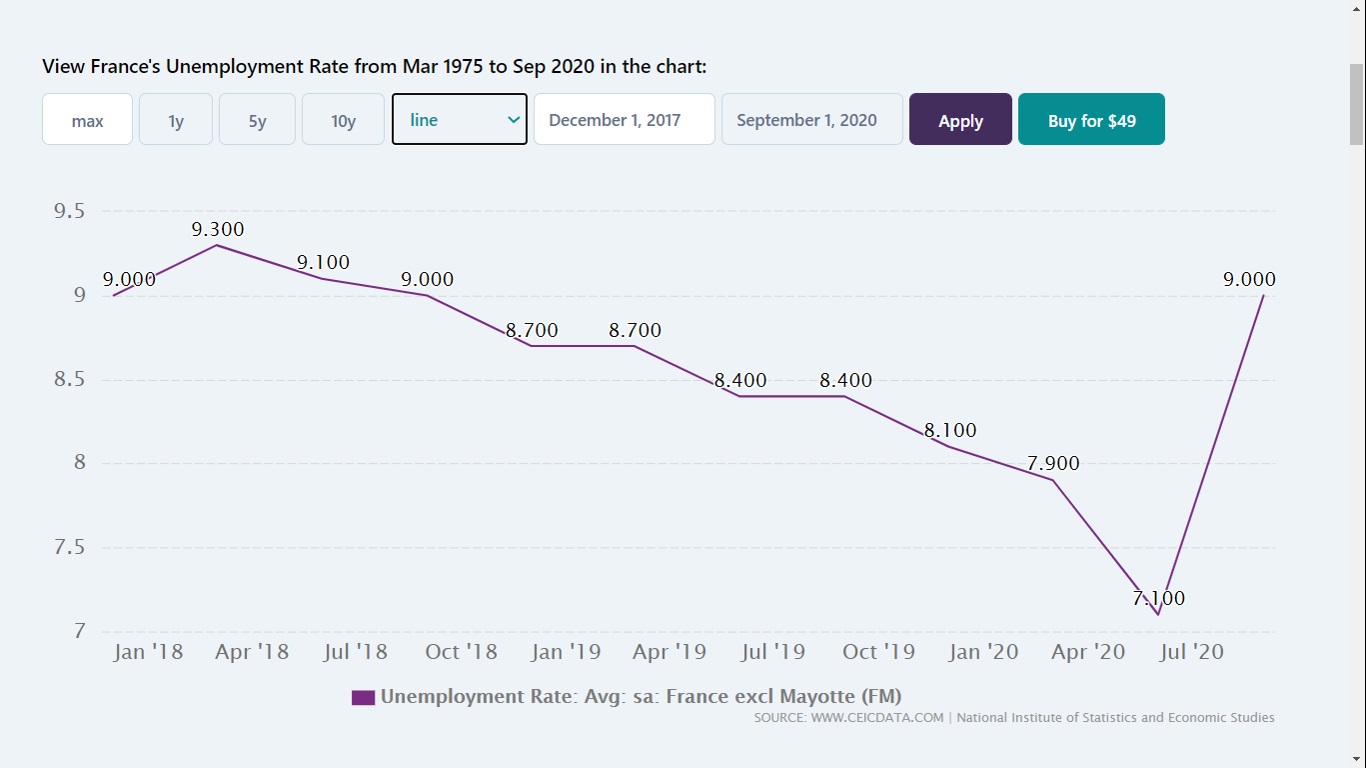Click the 9.300 data point label
This screenshot has height=768, width=1366.
tap(218, 229)
